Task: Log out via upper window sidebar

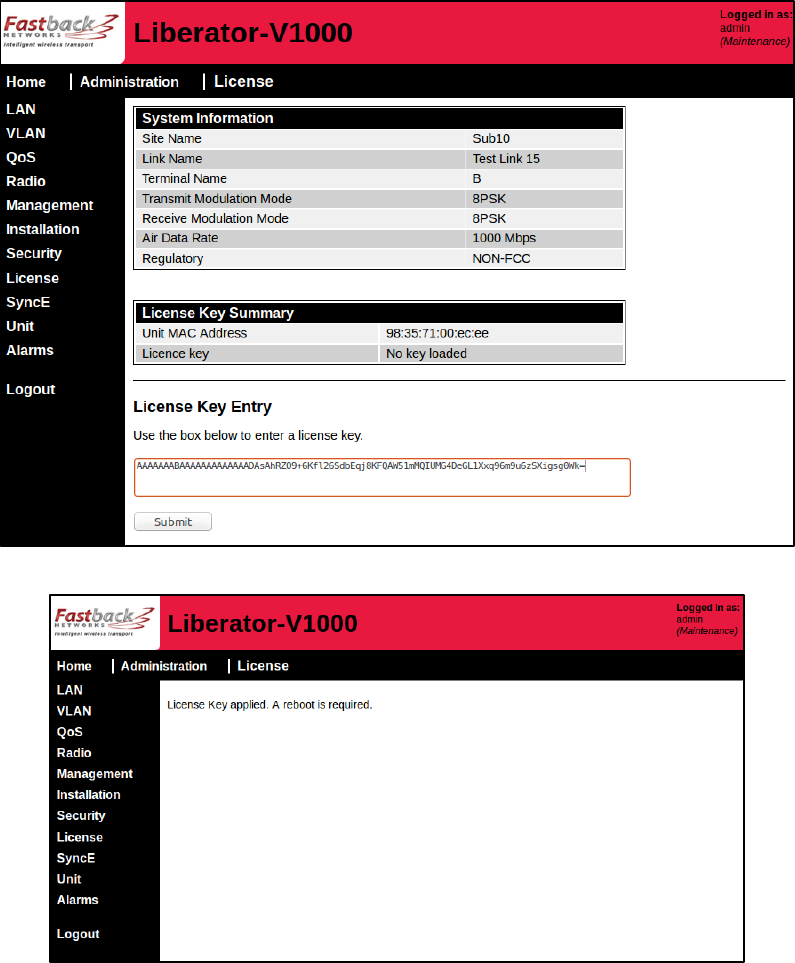Action: coord(31,389)
